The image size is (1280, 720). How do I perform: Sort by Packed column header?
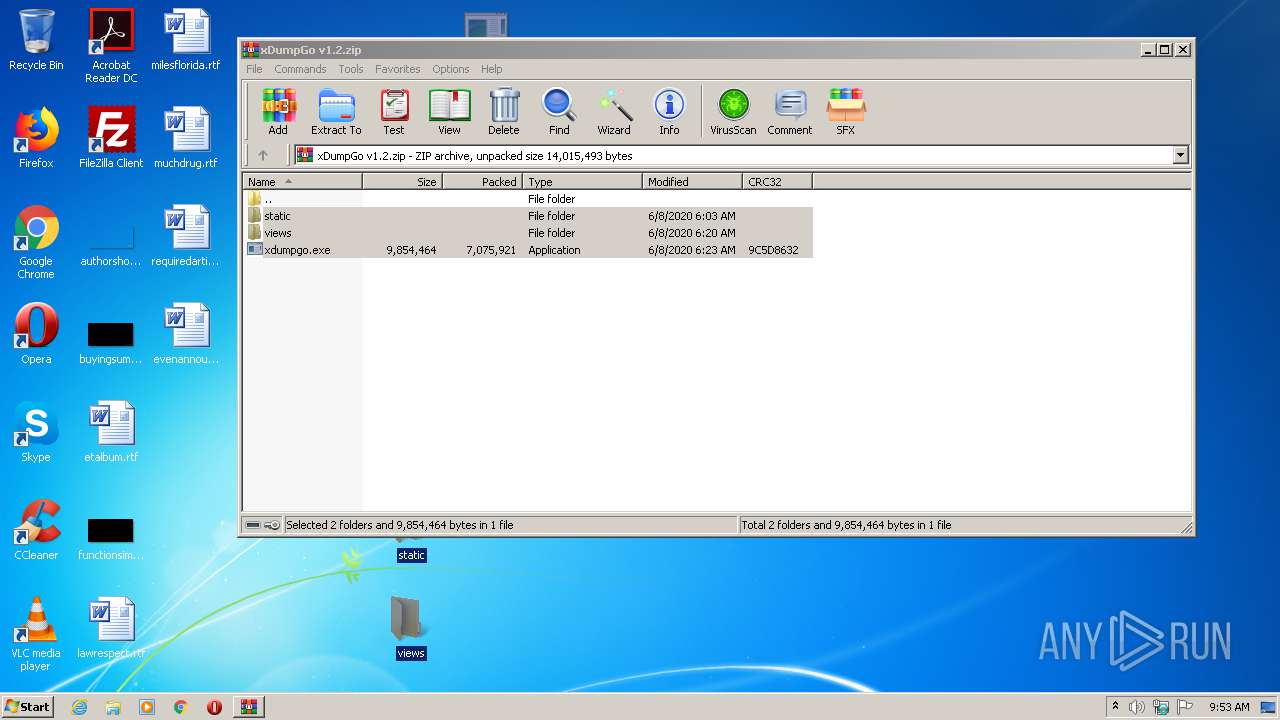point(482,182)
